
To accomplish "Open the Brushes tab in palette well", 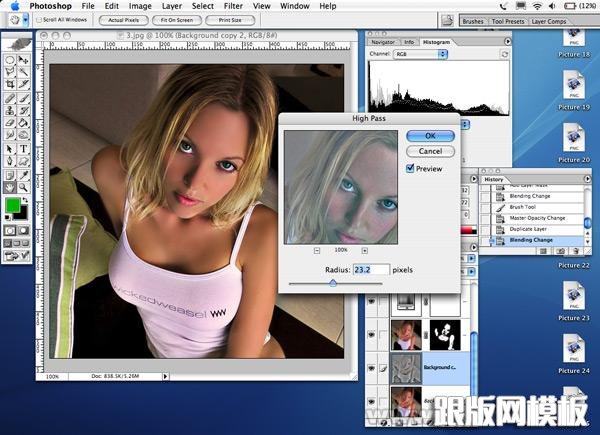I will coord(473,21).
